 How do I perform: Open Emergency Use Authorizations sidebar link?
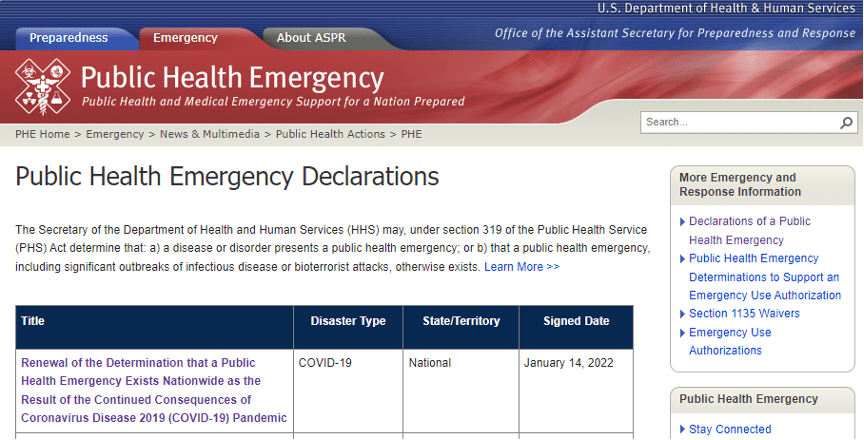[730, 341]
